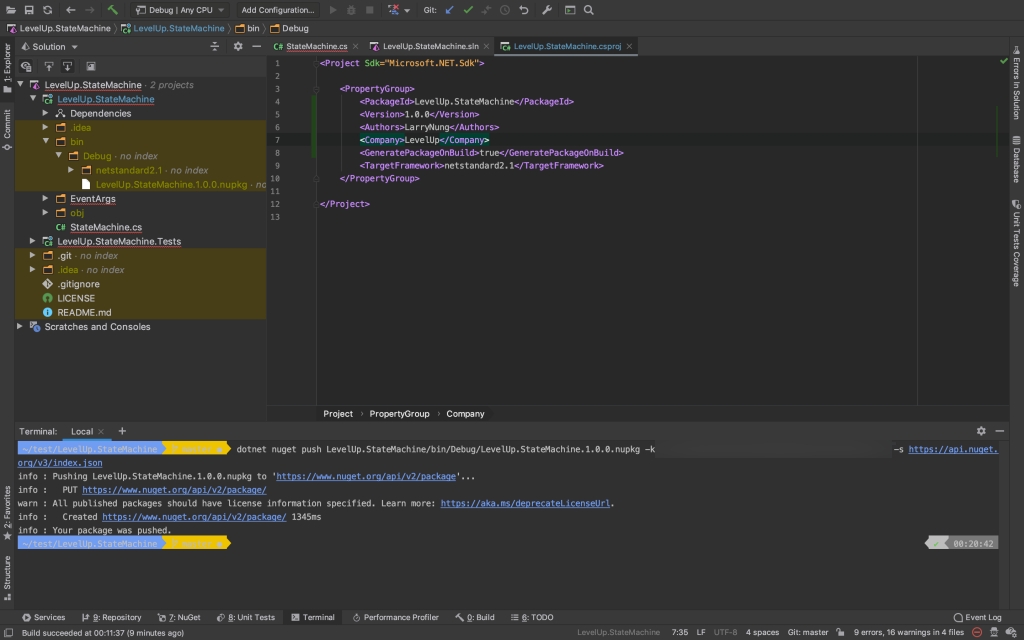The width and height of the screenshot is (1024, 640).
Task: Select the .gitignore file
Action: [78, 284]
